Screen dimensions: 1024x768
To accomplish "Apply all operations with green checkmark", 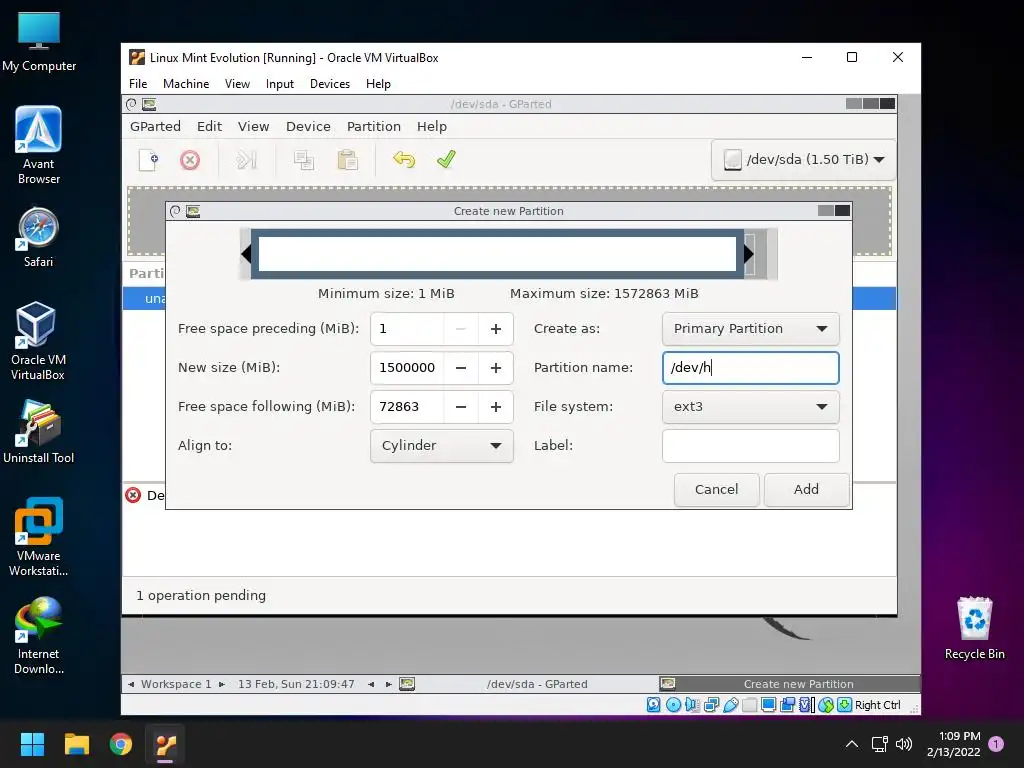I will point(446,160).
